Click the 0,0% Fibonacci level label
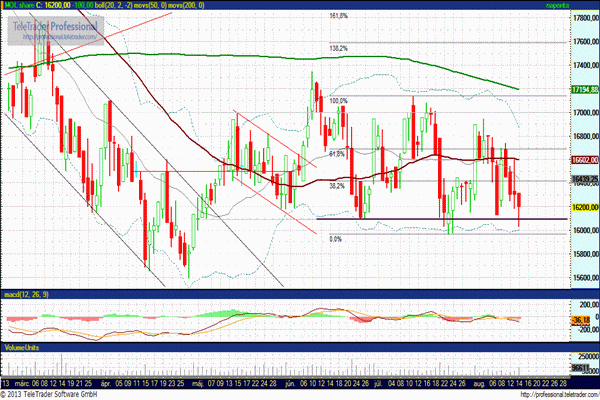 (x=338, y=238)
